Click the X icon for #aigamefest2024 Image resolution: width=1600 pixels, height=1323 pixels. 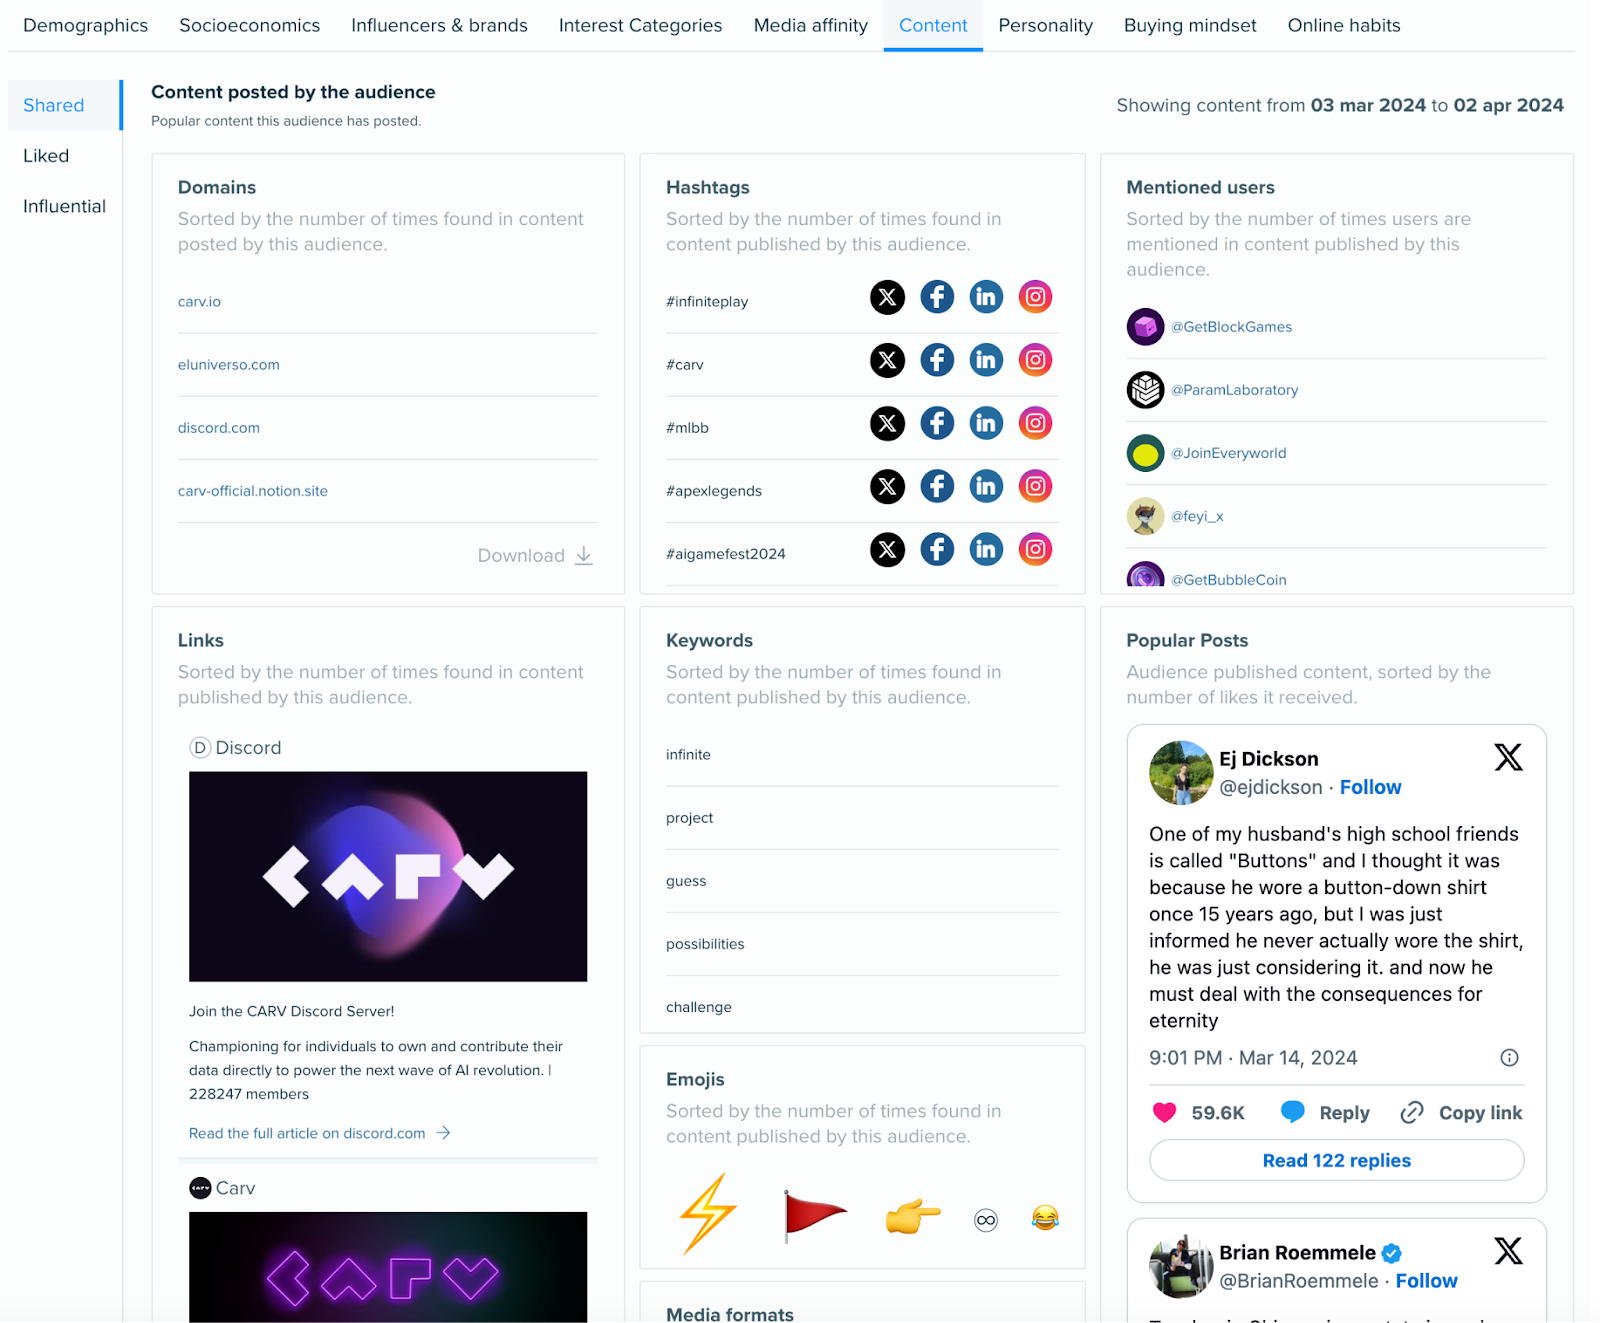(887, 549)
